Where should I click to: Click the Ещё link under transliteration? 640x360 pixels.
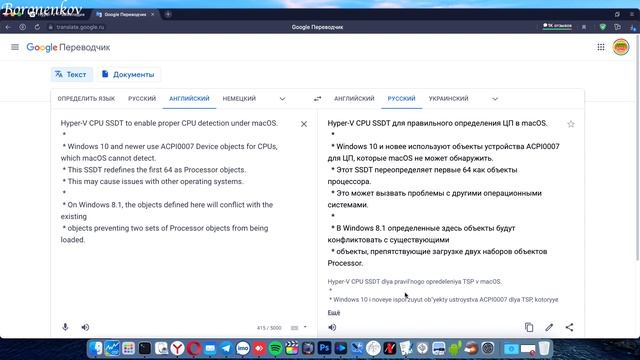pyautogui.click(x=334, y=313)
